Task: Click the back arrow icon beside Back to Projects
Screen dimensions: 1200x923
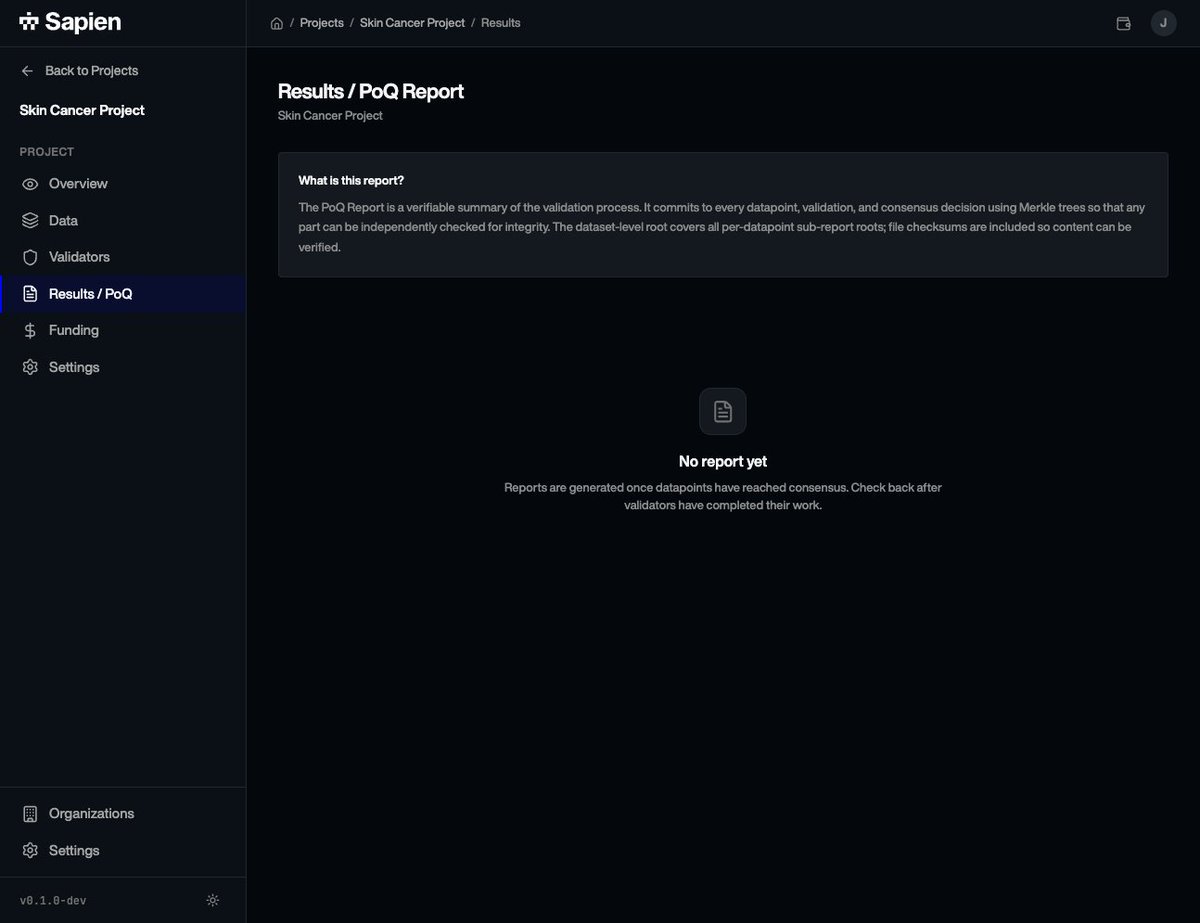Action: pos(28,71)
